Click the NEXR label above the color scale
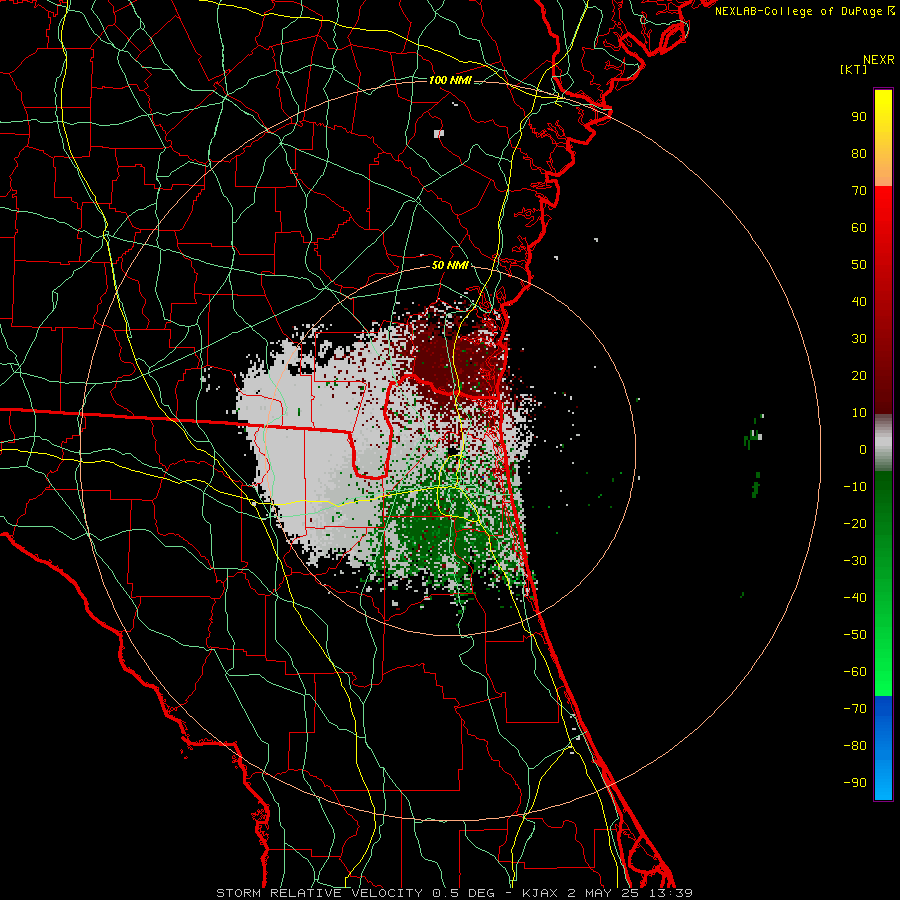The height and width of the screenshot is (900, 900). tap(878, 60)
